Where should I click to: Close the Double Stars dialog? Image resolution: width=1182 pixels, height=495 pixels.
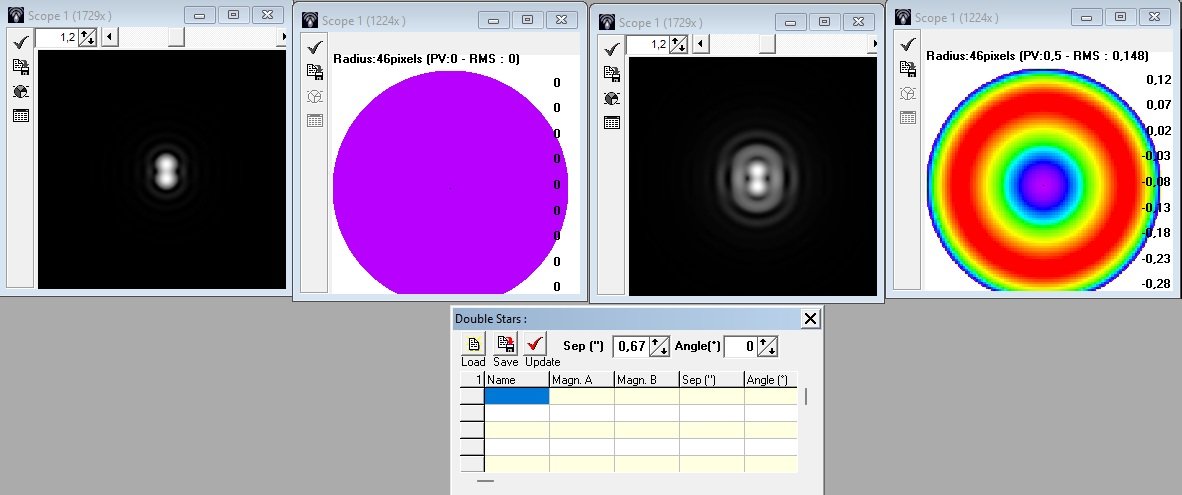click(810, 319)
